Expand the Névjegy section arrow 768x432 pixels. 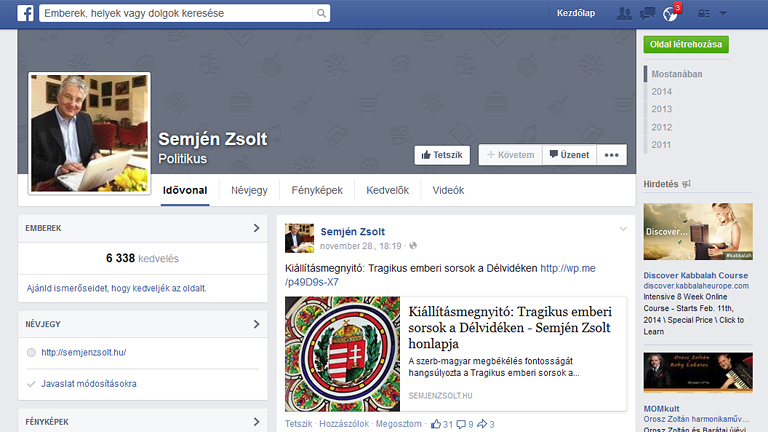click(257, 324)
